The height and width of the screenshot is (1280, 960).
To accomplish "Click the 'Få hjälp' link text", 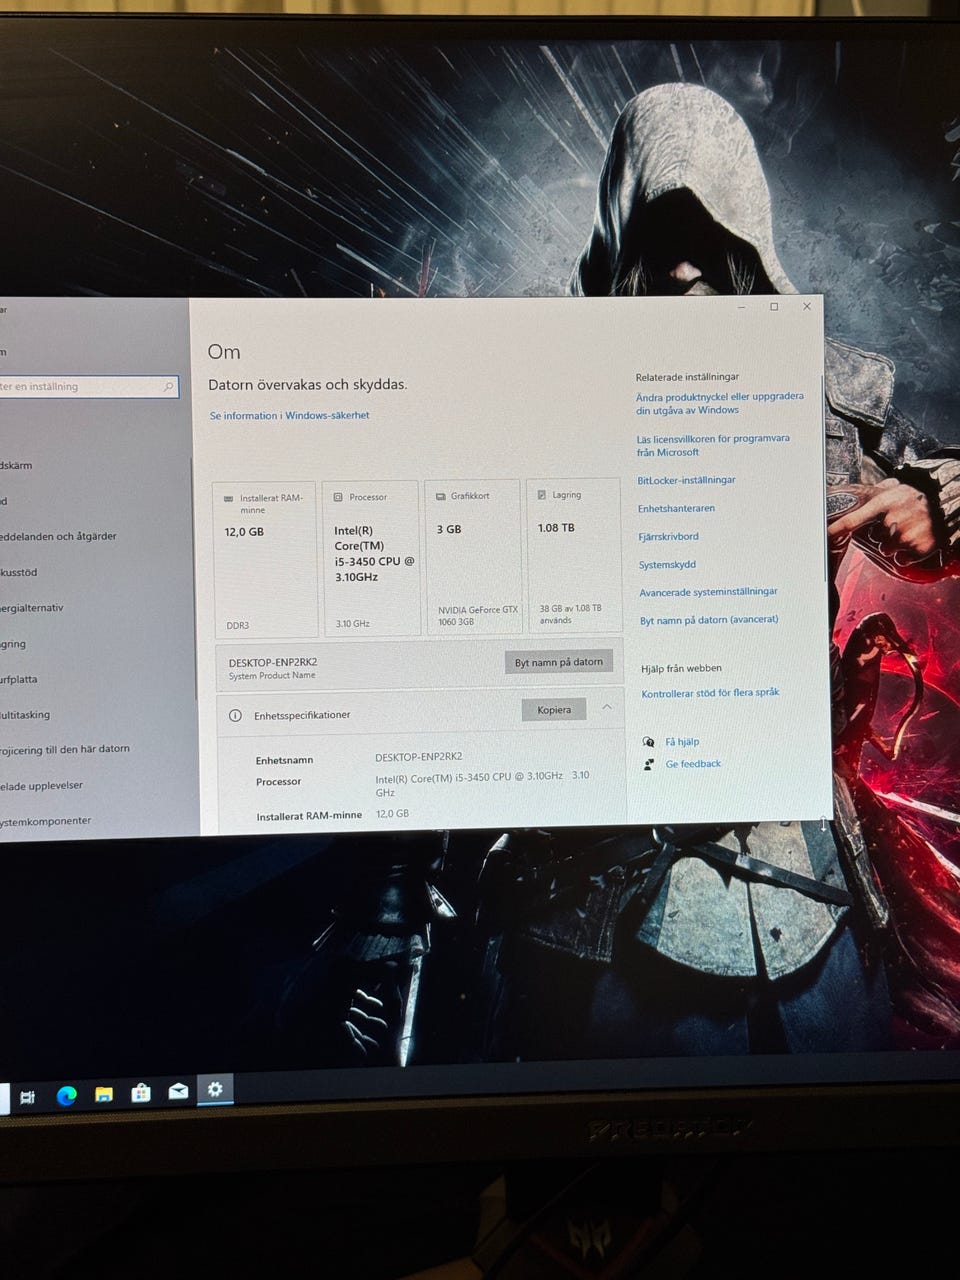I will click(683, 742).
